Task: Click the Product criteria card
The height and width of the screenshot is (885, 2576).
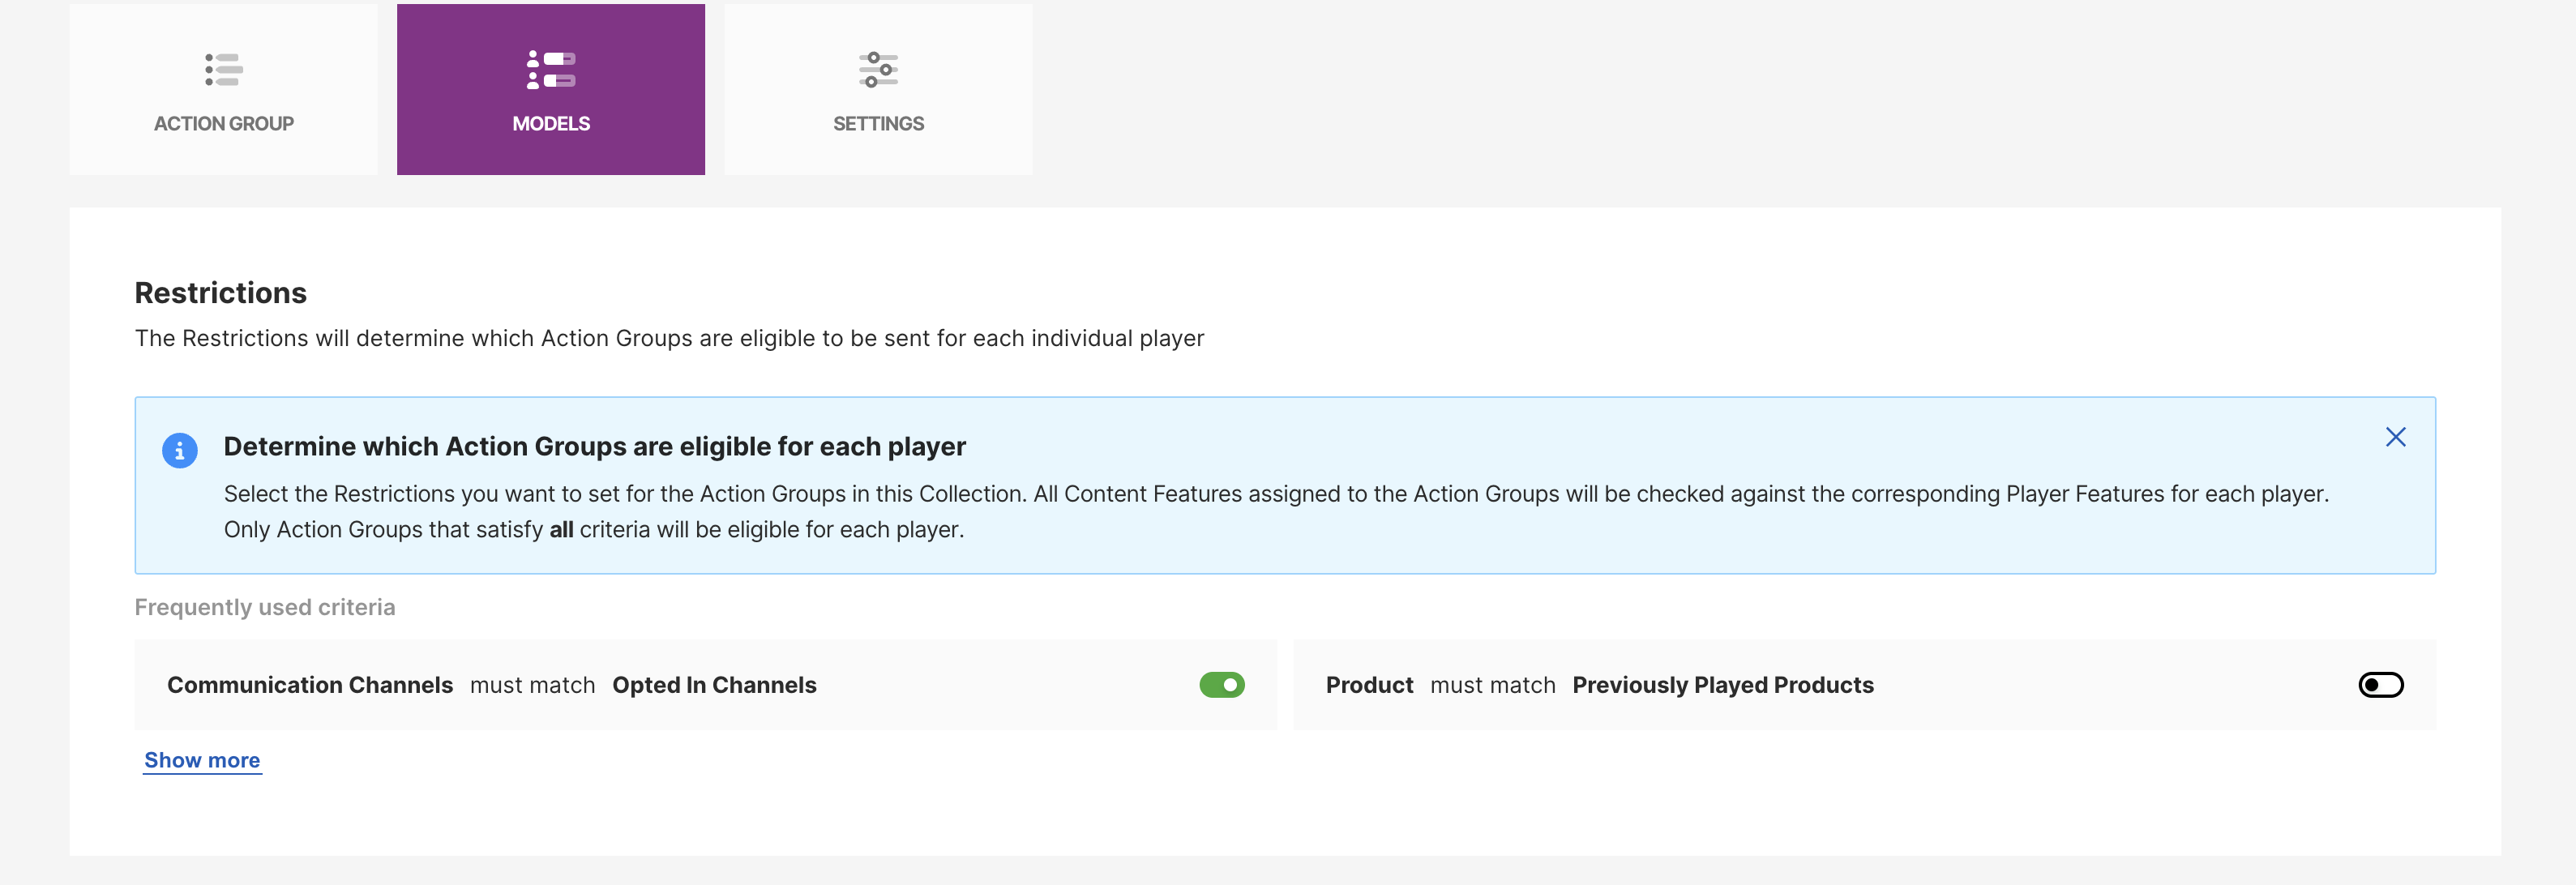Action: pyautogui.click(x=2100, y=686)
